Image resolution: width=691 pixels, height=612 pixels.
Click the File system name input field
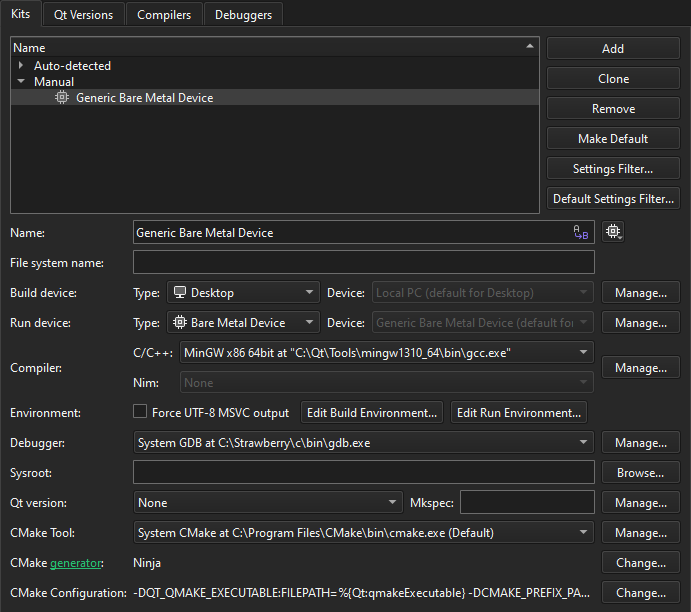[x=363, y=263]
